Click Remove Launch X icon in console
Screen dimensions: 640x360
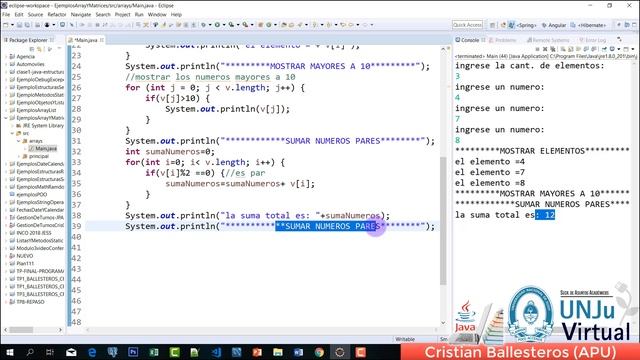click(x=545, y=49)
